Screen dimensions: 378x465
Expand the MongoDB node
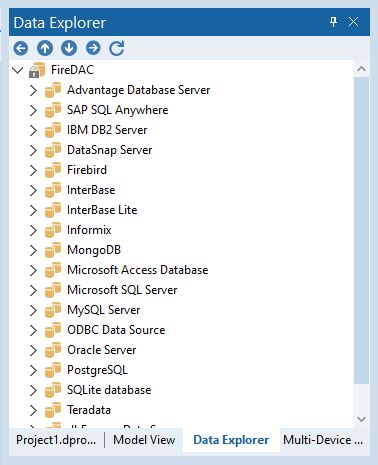click(x=33, y=250)
